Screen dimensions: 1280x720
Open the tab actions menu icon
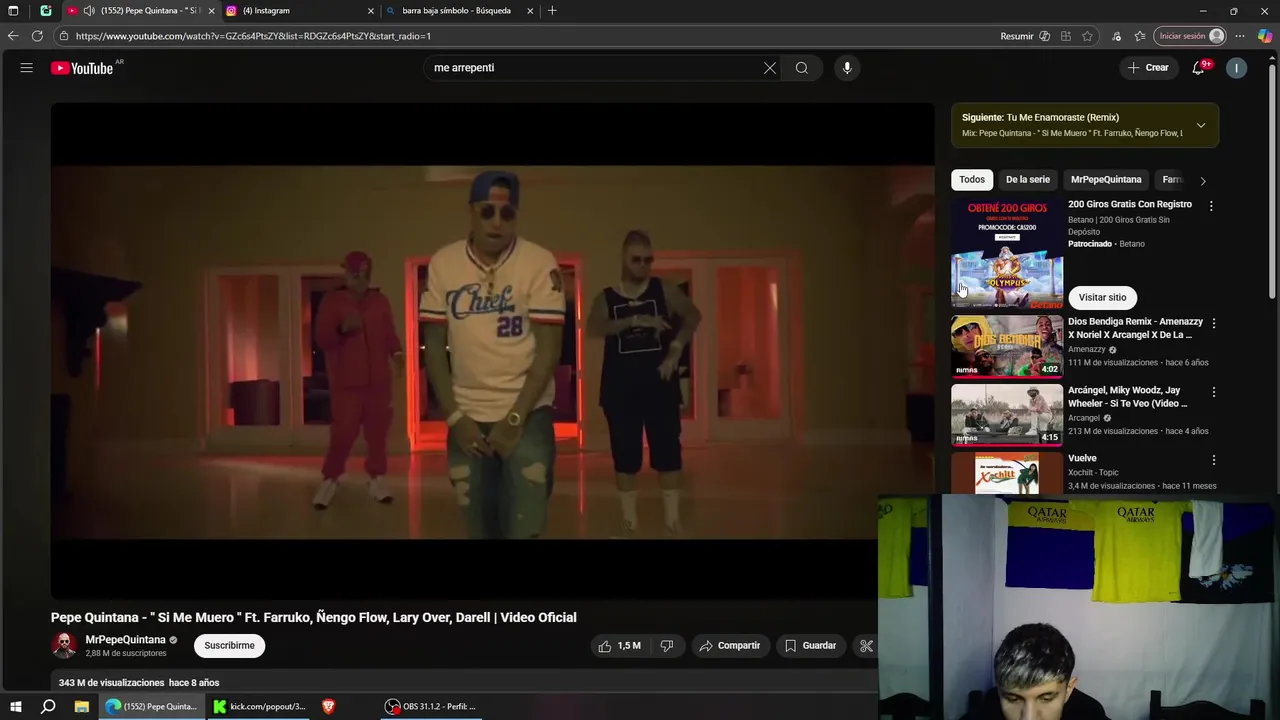13,11
